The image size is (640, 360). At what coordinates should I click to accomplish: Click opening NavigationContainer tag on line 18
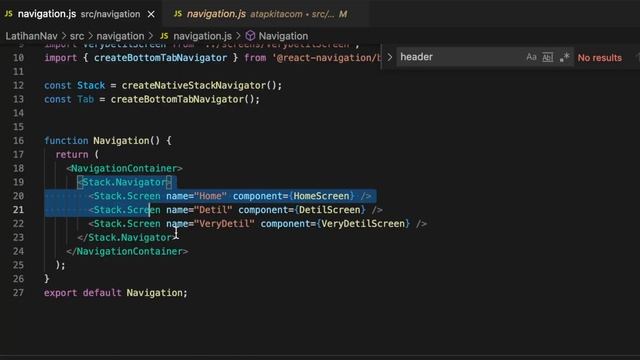[x=124, y=168]
